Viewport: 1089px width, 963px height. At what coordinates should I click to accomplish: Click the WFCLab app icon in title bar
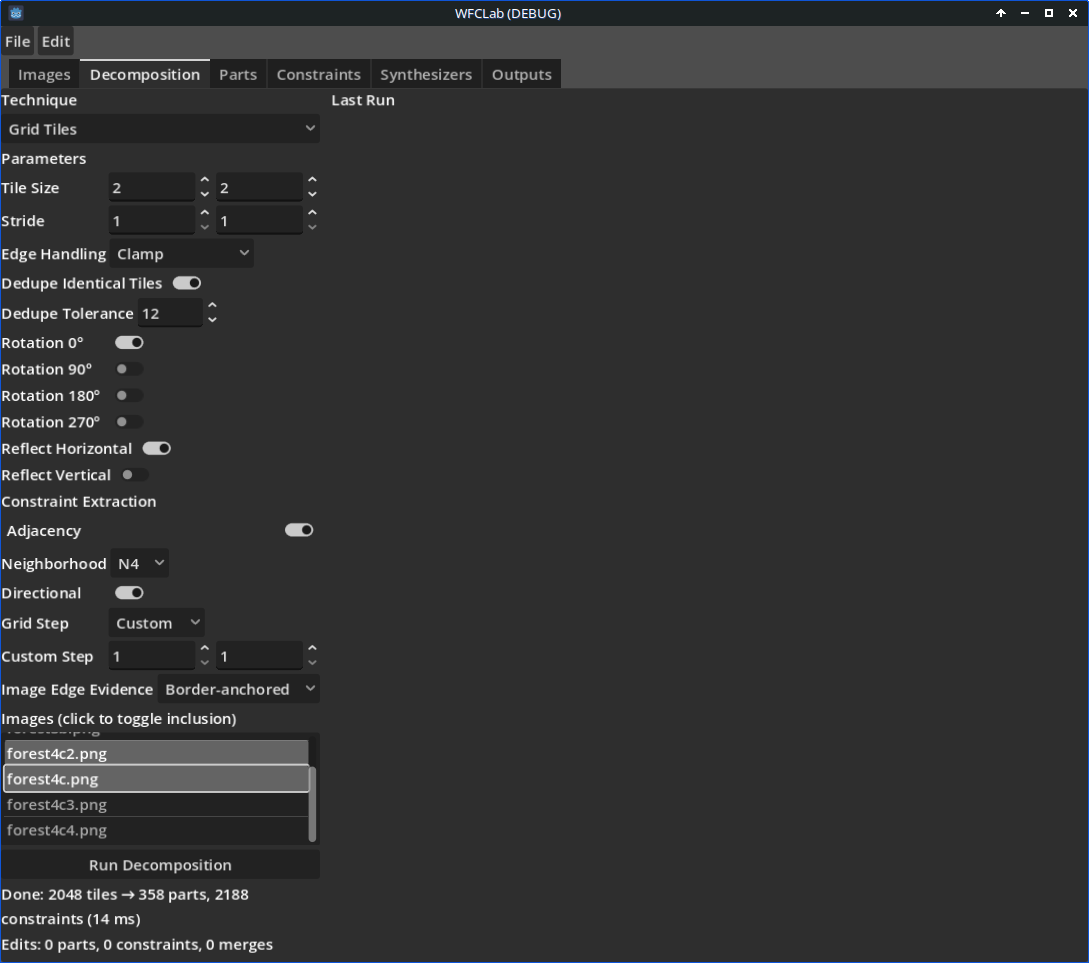(16, 13)
